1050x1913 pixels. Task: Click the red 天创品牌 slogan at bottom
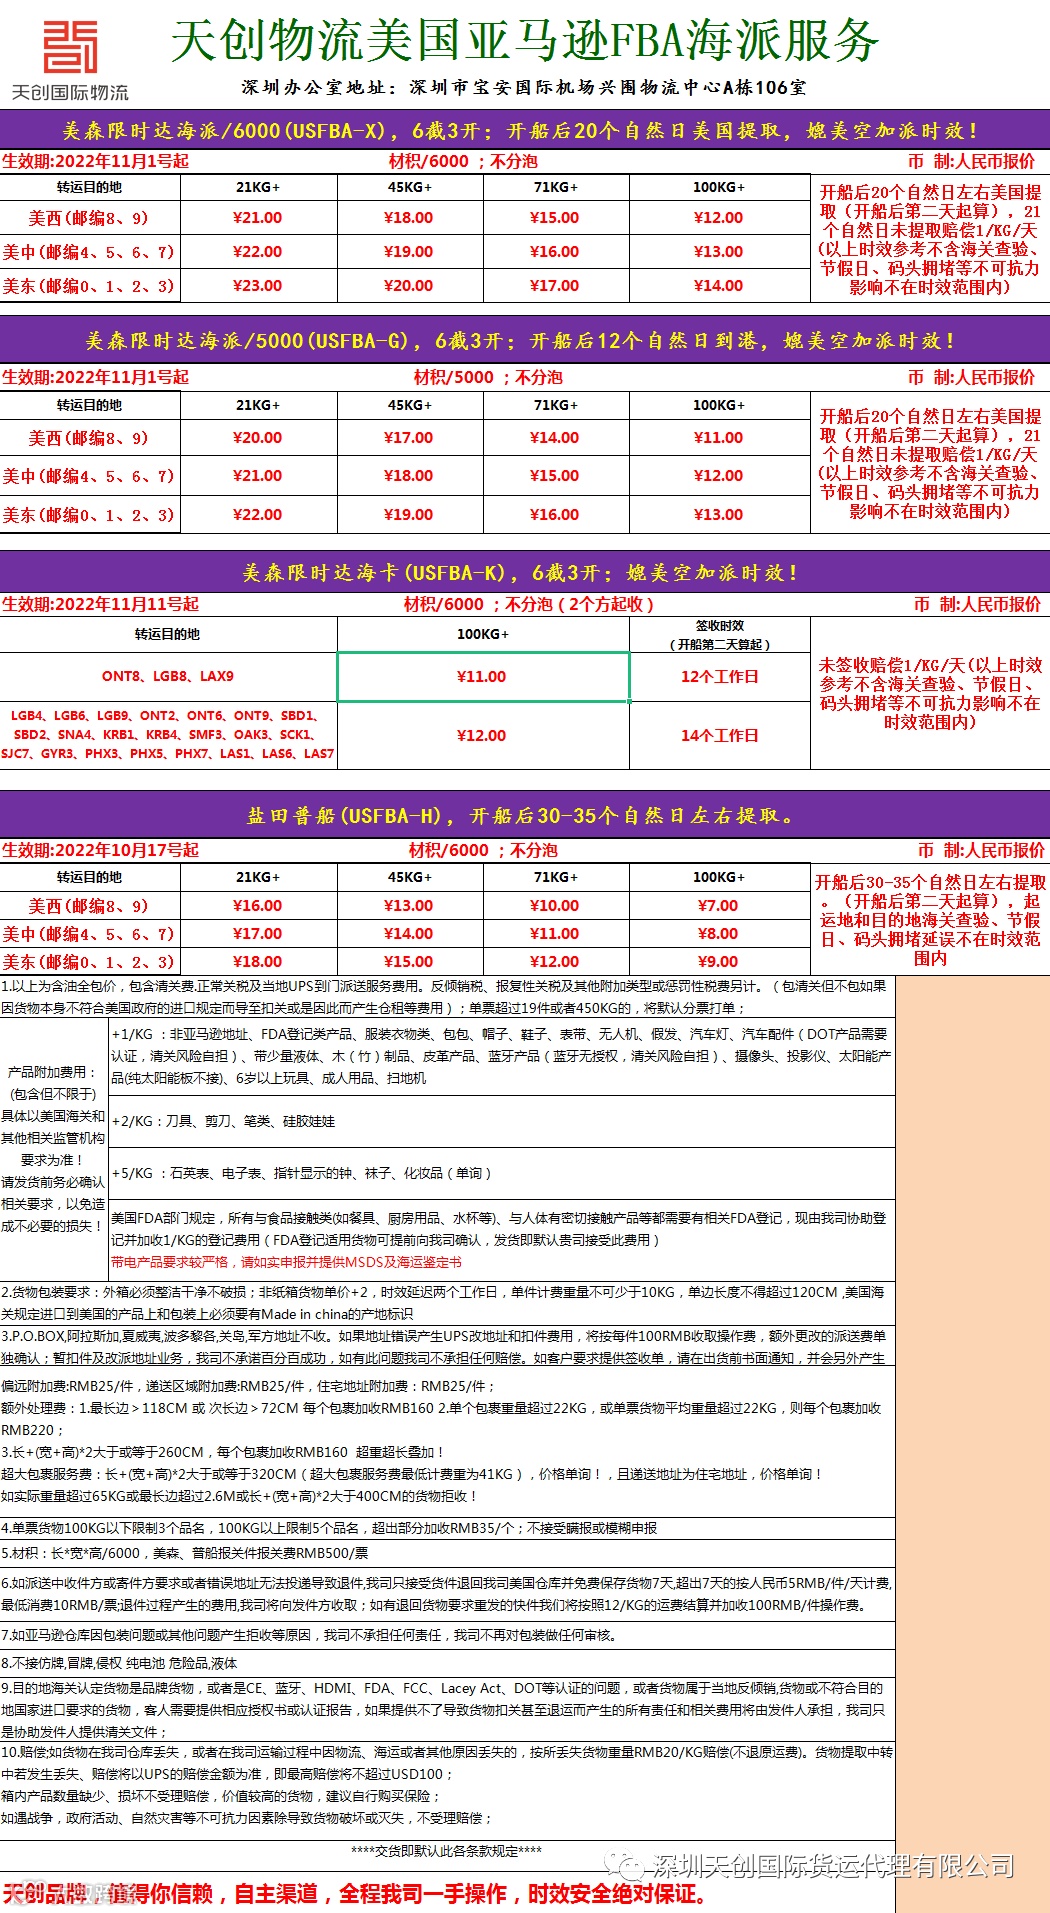click(x=355, y=1893)
